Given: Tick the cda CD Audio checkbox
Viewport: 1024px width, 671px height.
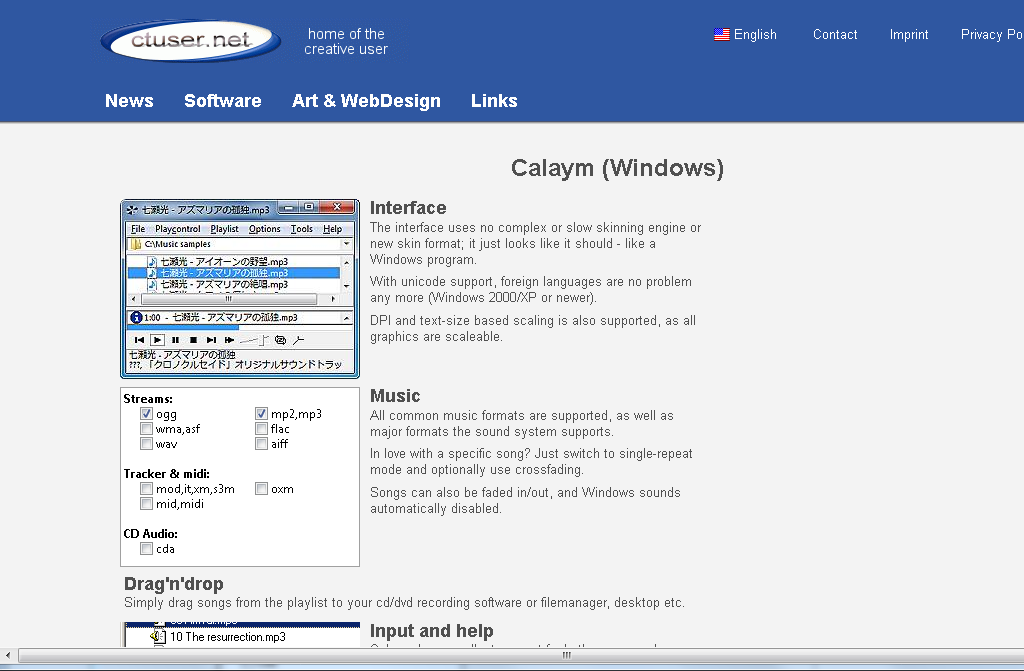Looking at the screenshot, I should 147,549.
